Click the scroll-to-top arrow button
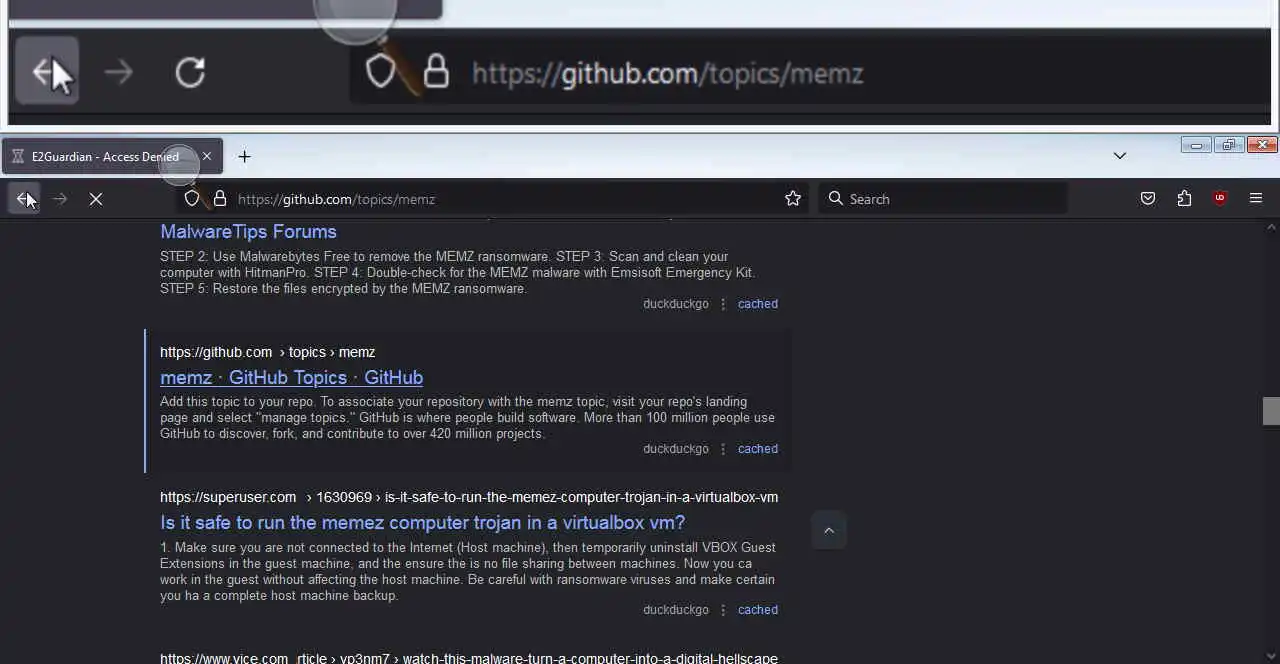The image size is (1280, 664). coord(829,531)
